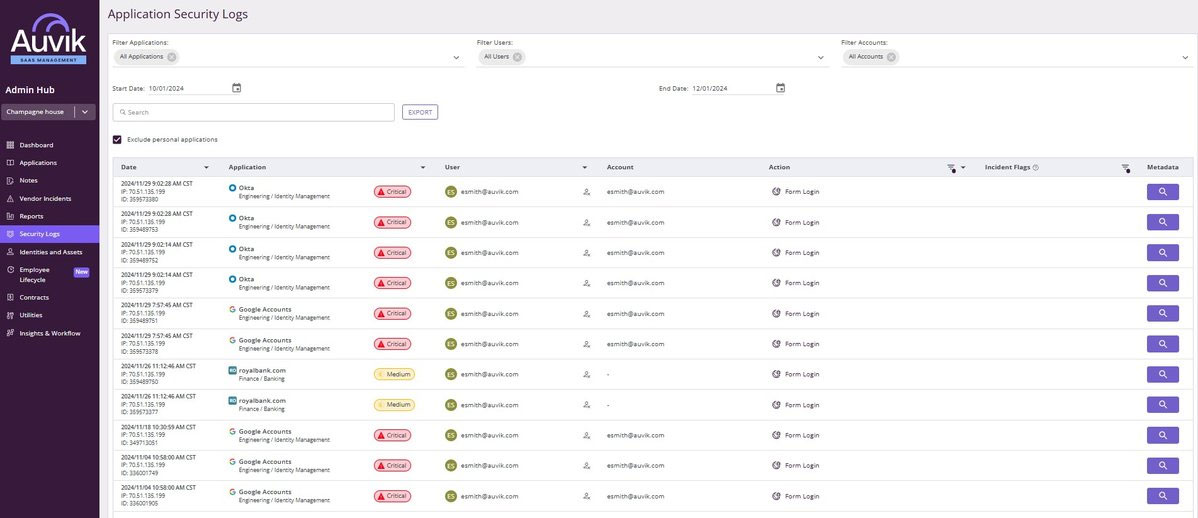This screenshot has height=518, width=1198.
Task: Open the End Date calendar picker
Action: tap(780, 88)
